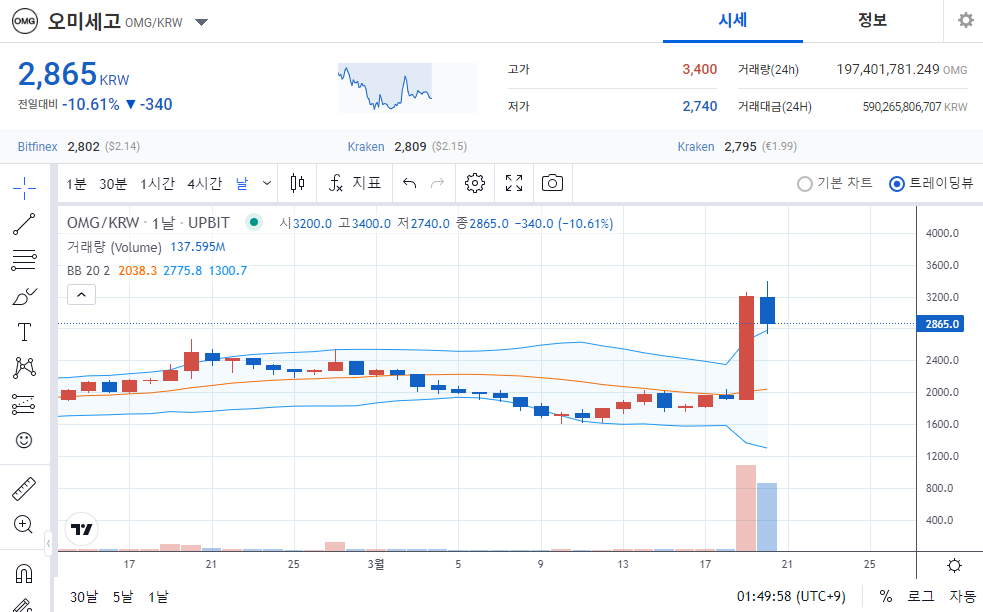983x612 pixels.
Task: Click the 저가 value 2,740
Action: (700, 107)
